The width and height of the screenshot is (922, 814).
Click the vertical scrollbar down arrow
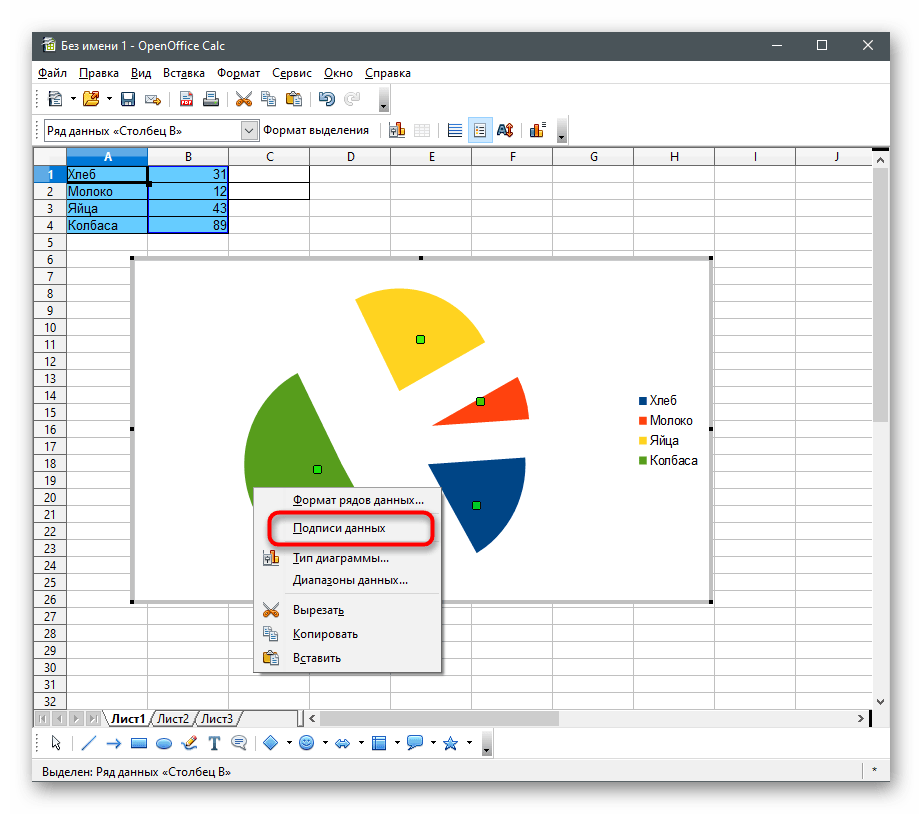coord(880,701)
